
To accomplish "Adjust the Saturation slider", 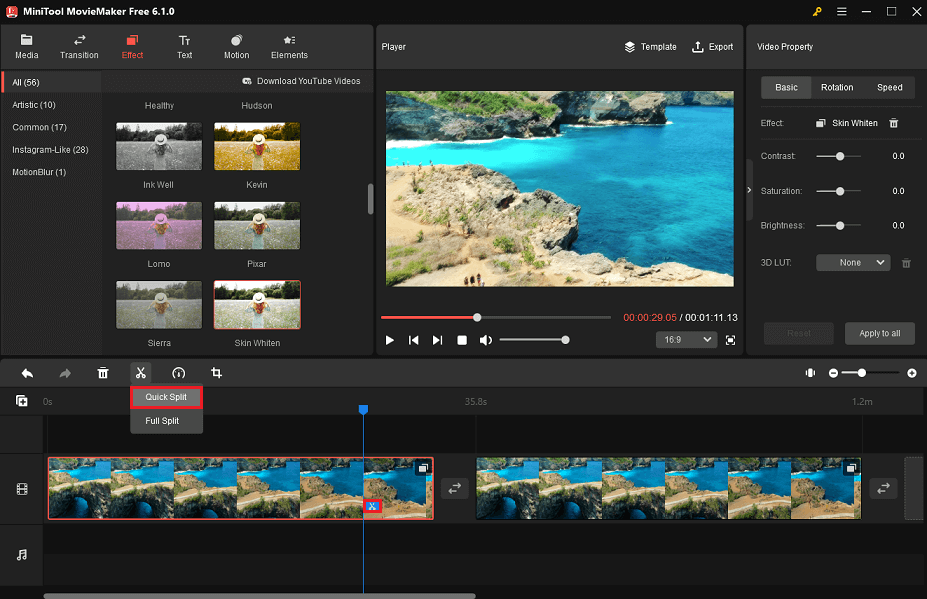I will [x=839, y=191].
